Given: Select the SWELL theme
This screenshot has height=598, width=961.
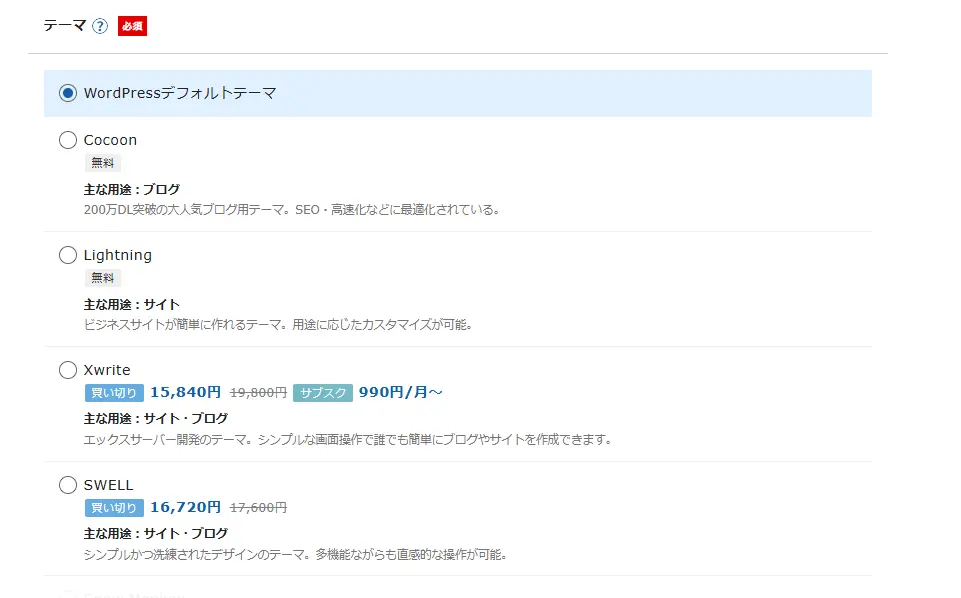Looking at the screenshot, I should point(67,484).
